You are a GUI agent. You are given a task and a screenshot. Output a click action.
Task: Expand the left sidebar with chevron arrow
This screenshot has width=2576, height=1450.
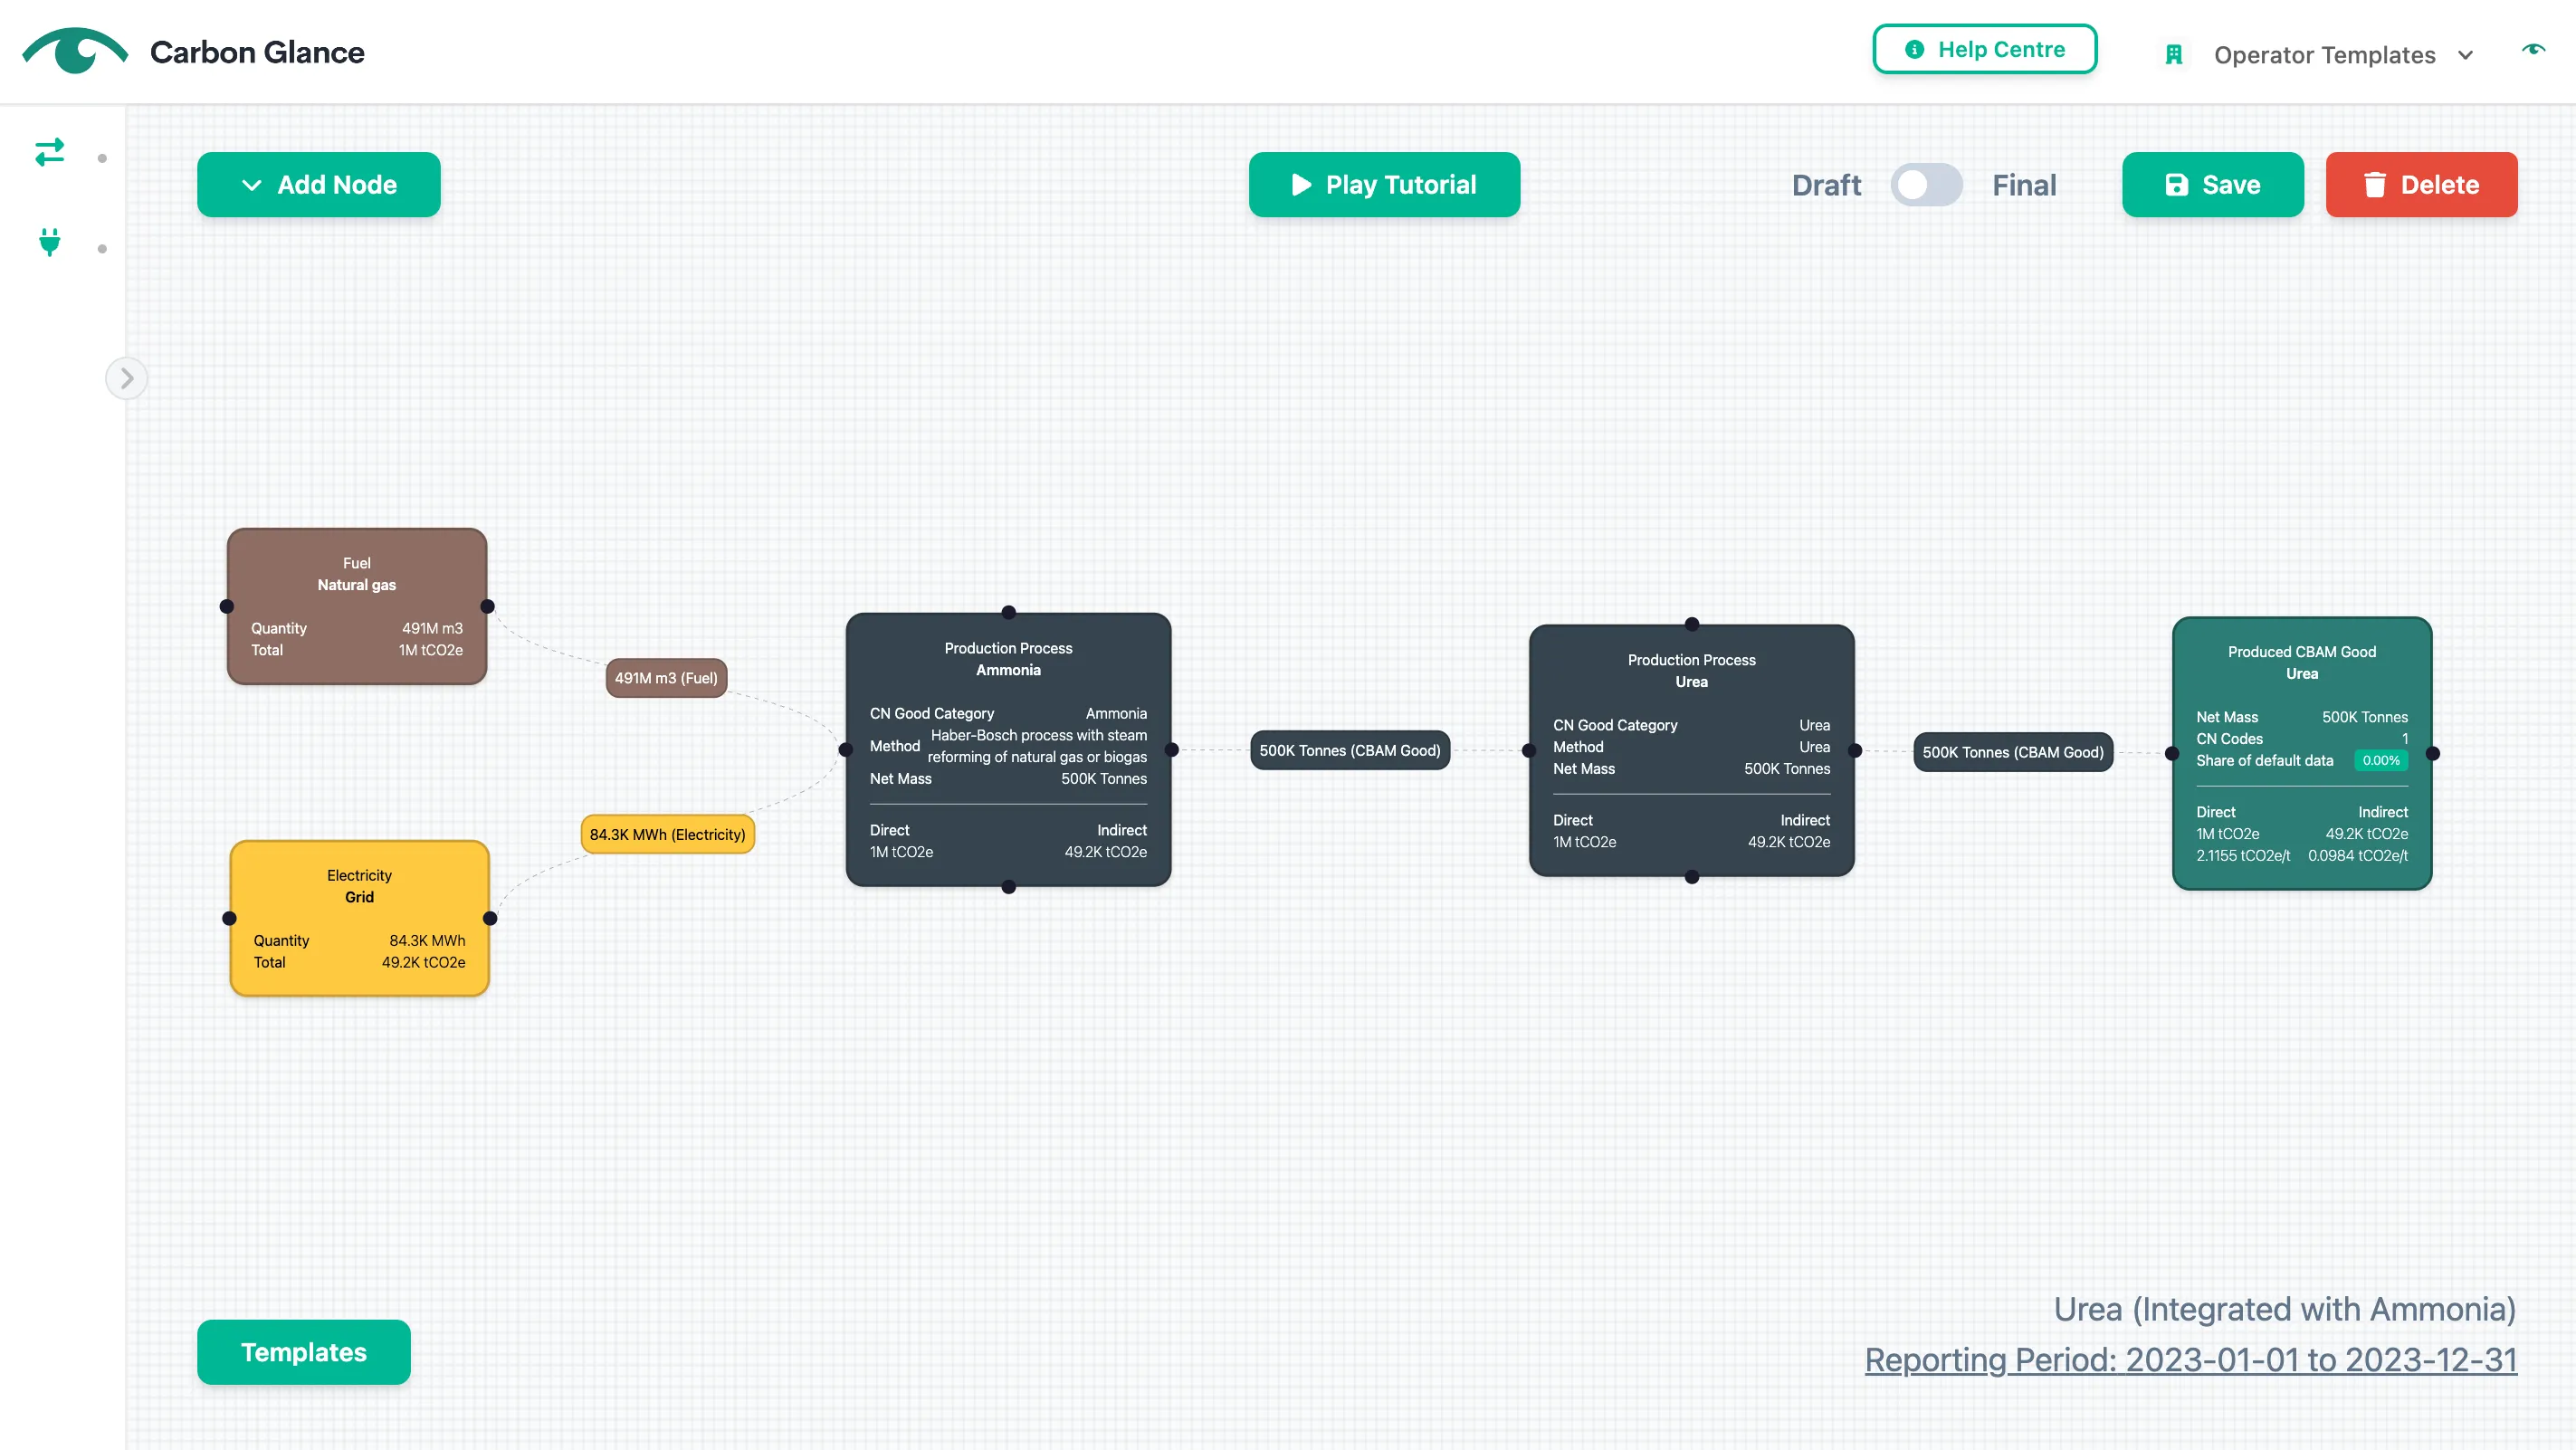click(x=126, y=378)
